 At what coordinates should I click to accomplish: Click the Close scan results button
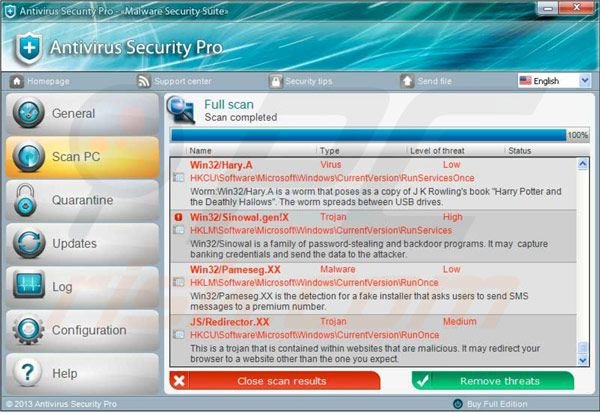pos(275,381)
